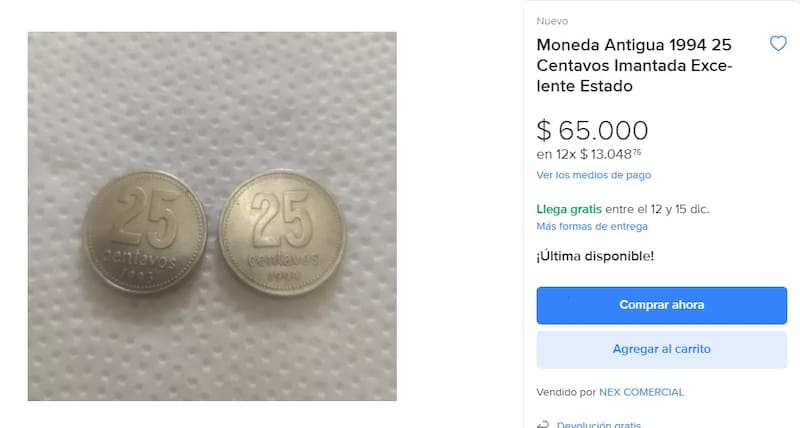Open the Más formas de entrega link
Screen dimensions: 800x428
(x=592, y=226)
